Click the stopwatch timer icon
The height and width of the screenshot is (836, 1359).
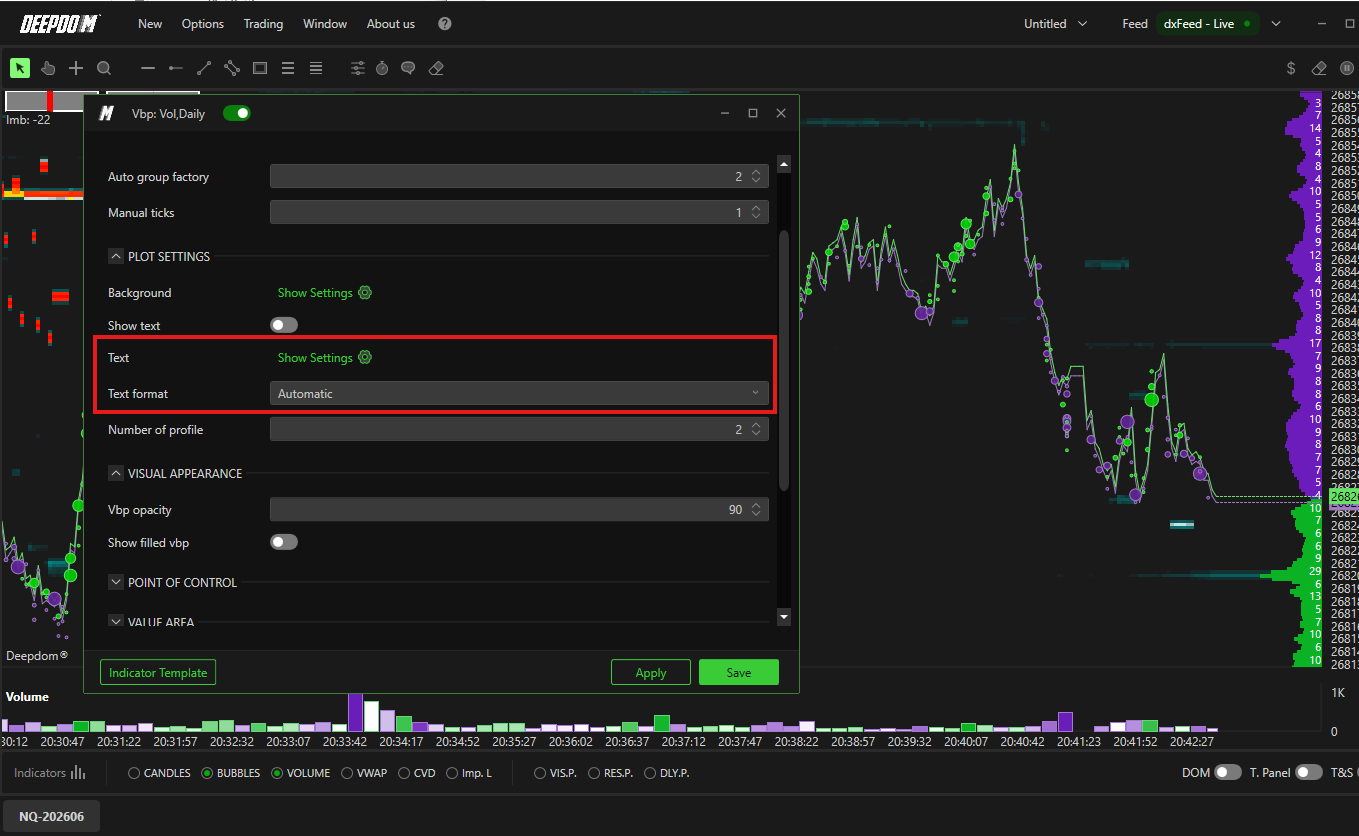click(x=382, y=68)
